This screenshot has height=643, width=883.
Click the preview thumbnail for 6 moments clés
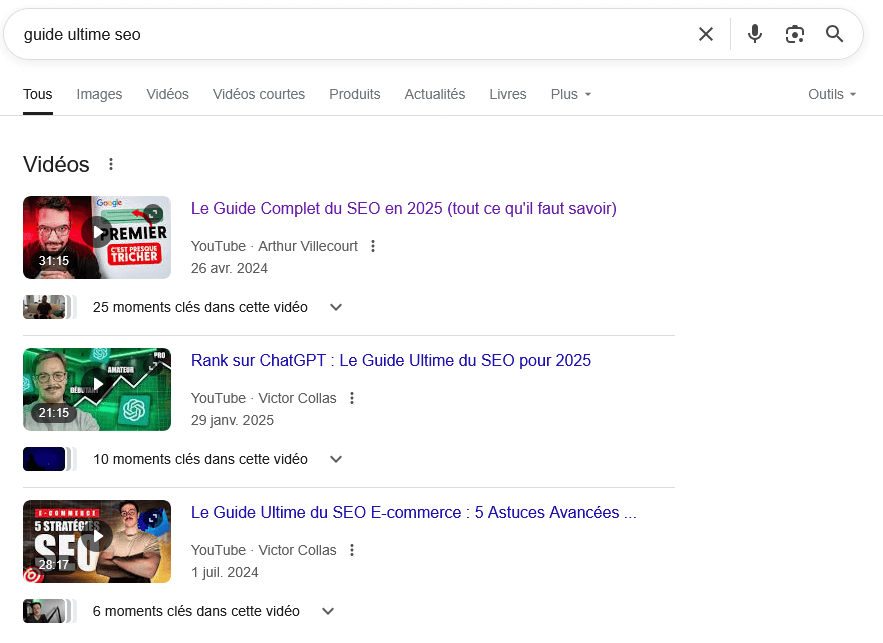click(49, 611)
